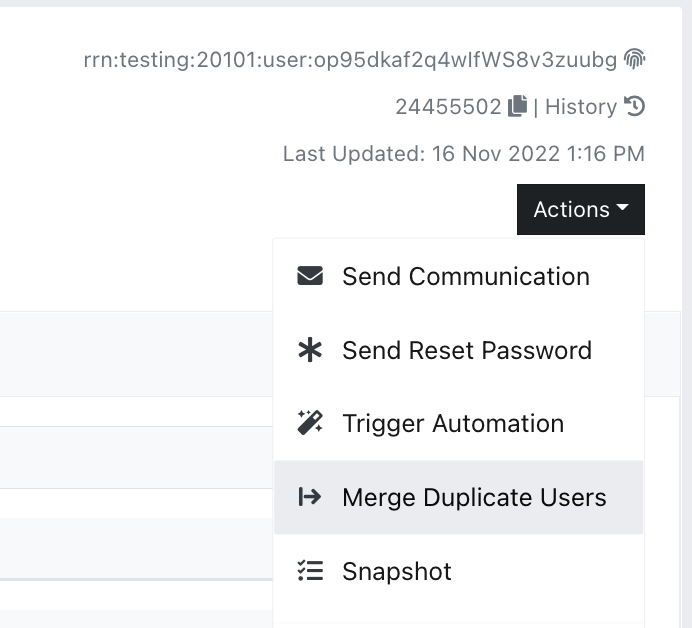Click the fingerprint icon beside the RRN
This screenshot has height=628, width=692.
634,59
